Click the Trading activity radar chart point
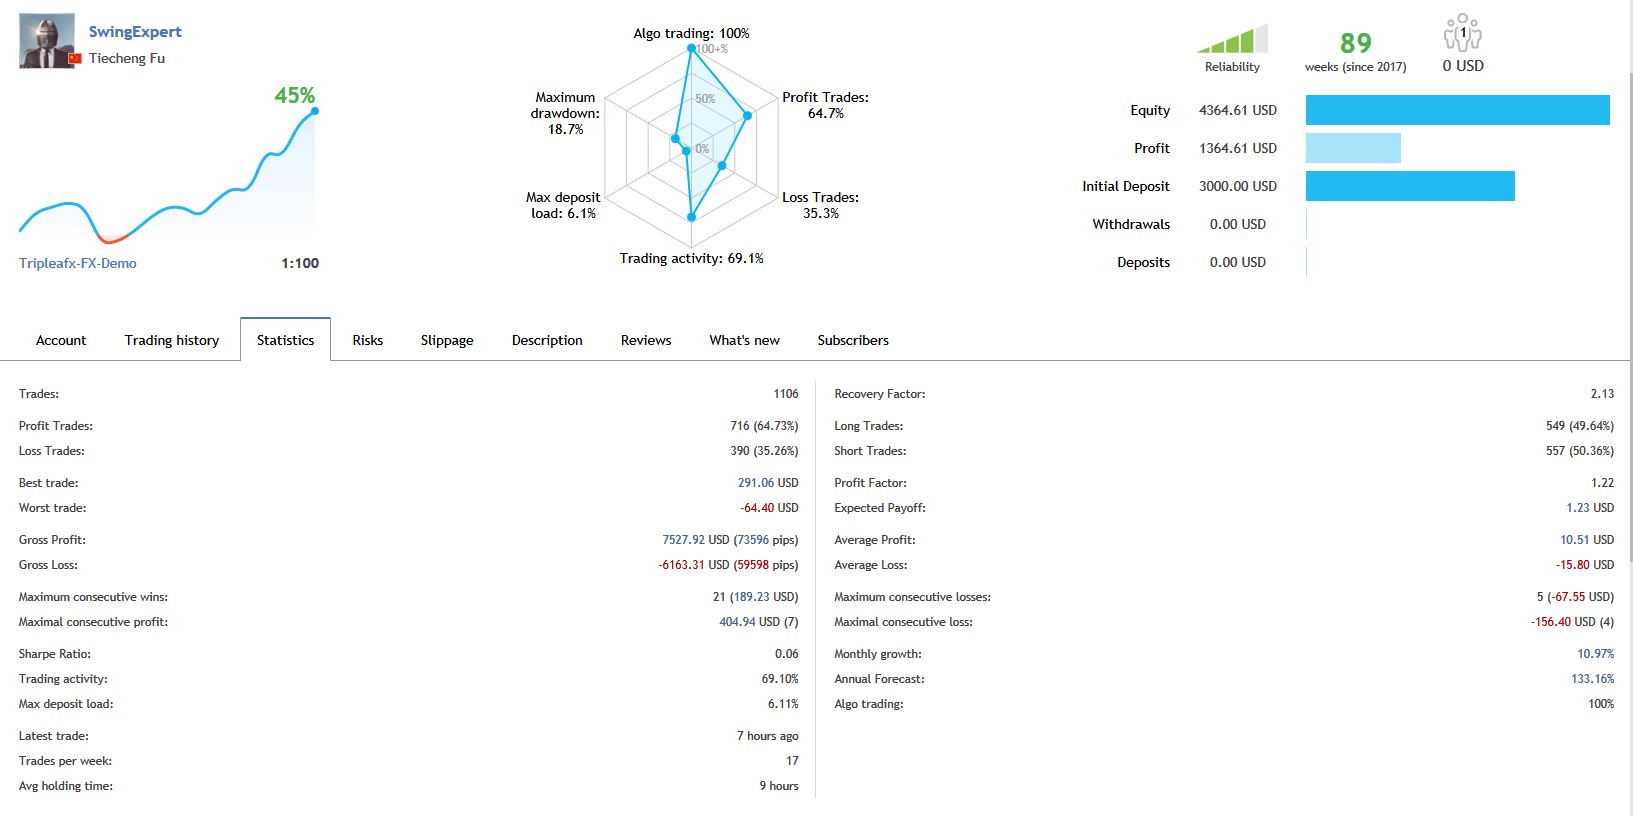 coord(691,216)
